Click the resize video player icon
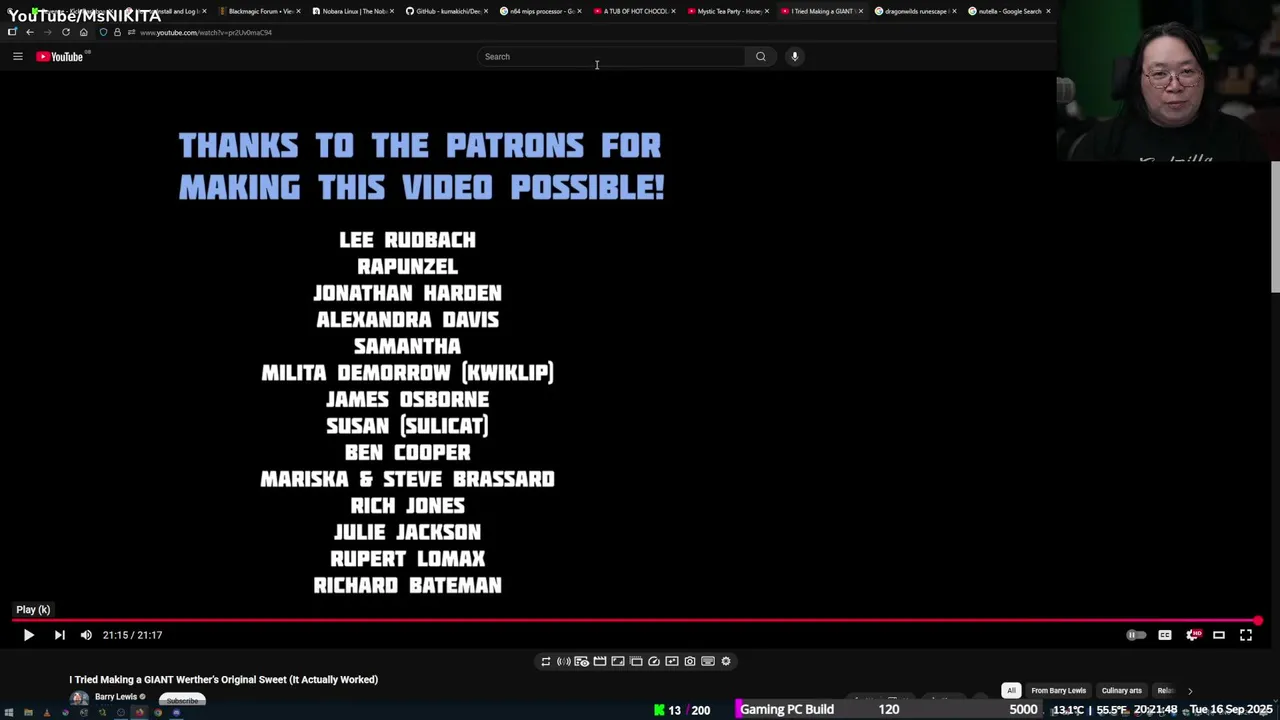The width and height of the screenshot is (1280, 720). pyautogui.click(x=617, y=661)
